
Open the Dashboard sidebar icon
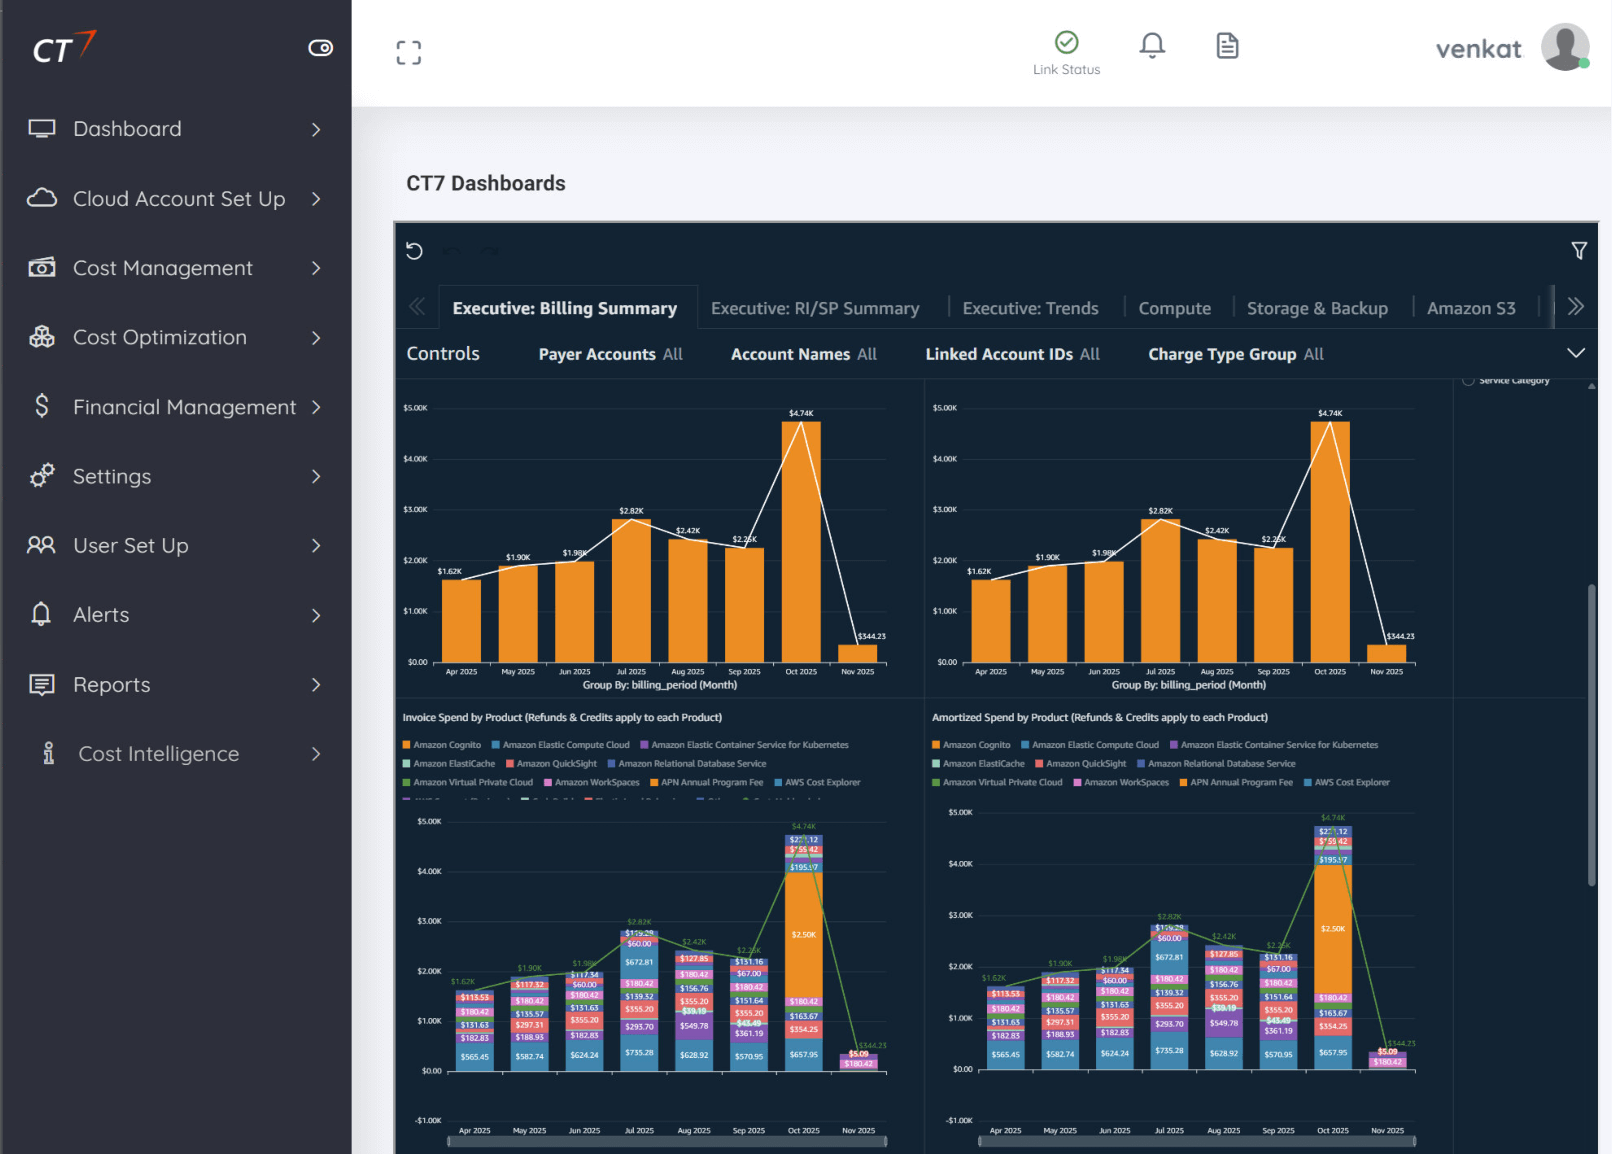[x=41, y=128]
